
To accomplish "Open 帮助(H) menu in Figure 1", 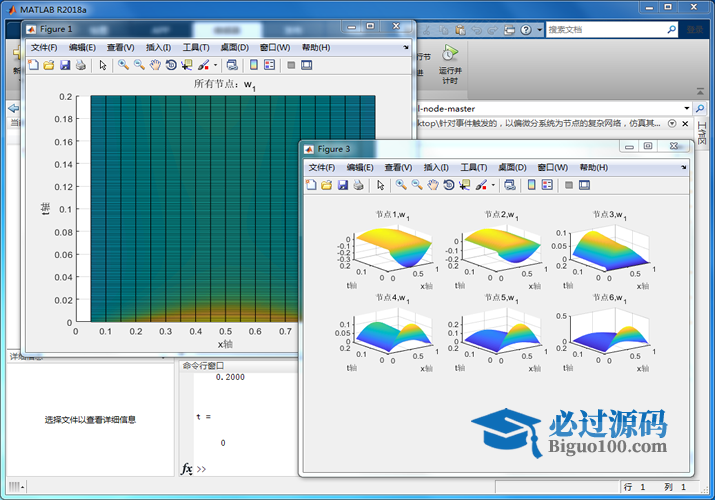I will (x=316, y=47).
